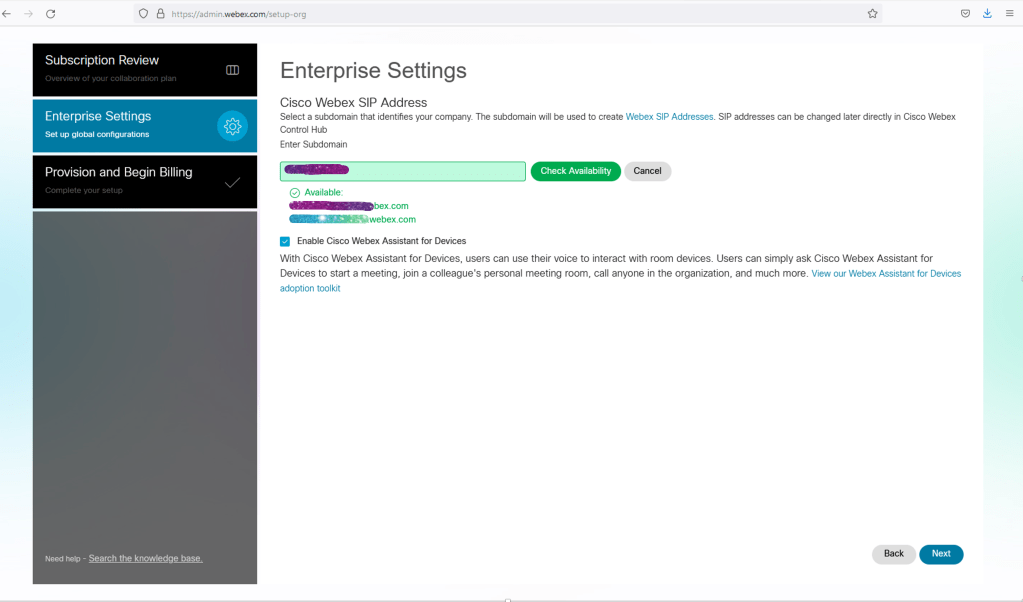This screenshot has width=1023, height=602.
Task: Click Cancel next to subdomain field
Action: coord(647,171)
